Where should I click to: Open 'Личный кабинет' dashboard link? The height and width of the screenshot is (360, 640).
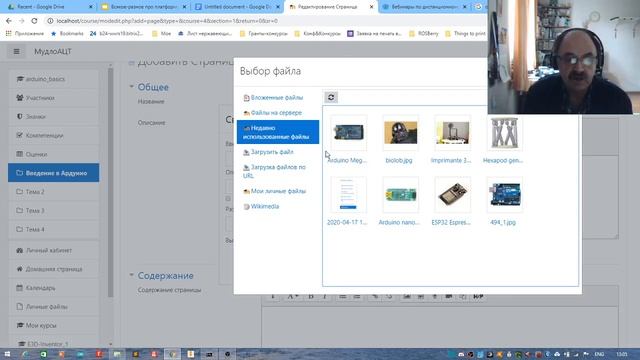click(53, 250)
